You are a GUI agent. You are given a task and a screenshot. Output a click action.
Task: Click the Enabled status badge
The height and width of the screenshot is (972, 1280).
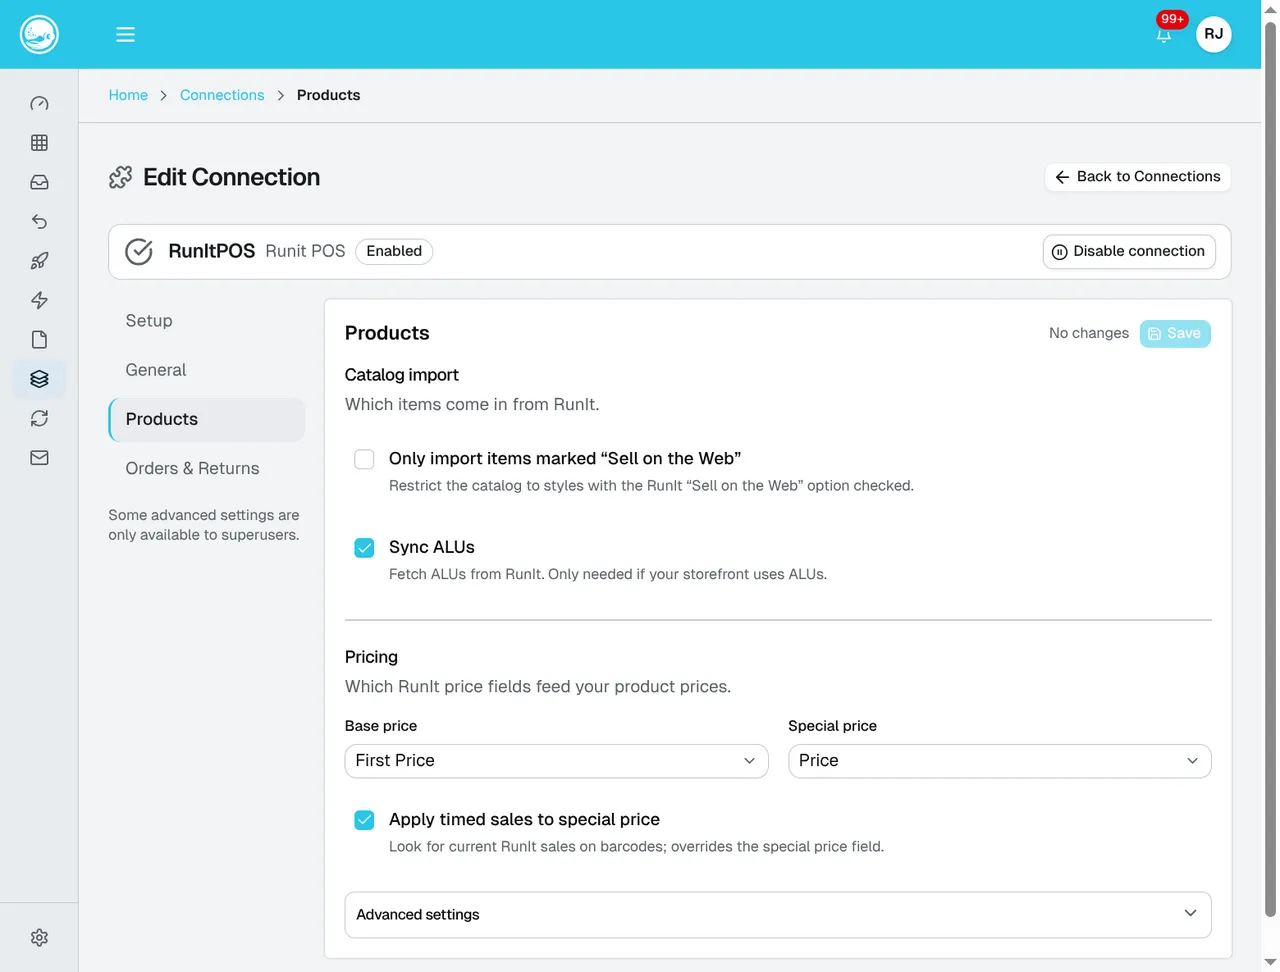tap(394, 251)
